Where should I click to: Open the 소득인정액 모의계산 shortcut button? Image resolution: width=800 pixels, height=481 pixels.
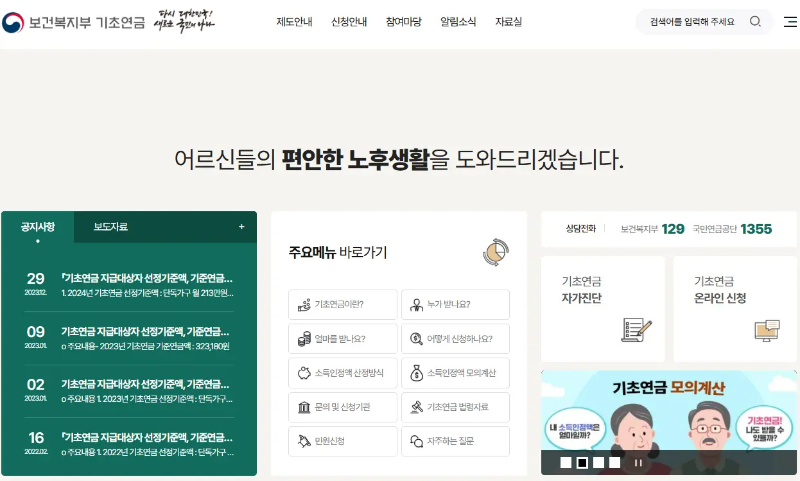456,373
